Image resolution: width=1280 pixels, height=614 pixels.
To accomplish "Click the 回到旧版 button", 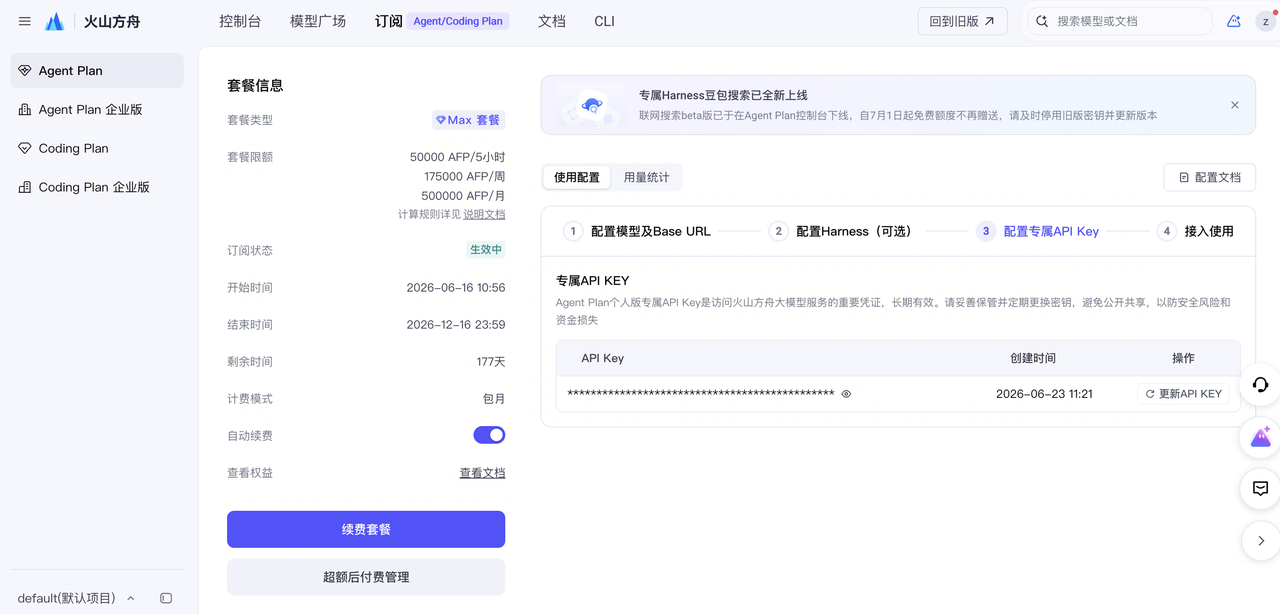I will (963, 21).
